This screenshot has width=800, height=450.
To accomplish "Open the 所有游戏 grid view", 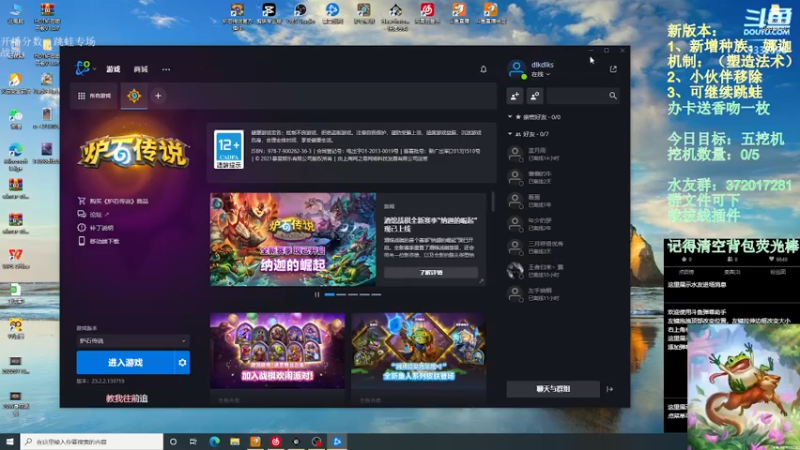I will click(94, 95).
